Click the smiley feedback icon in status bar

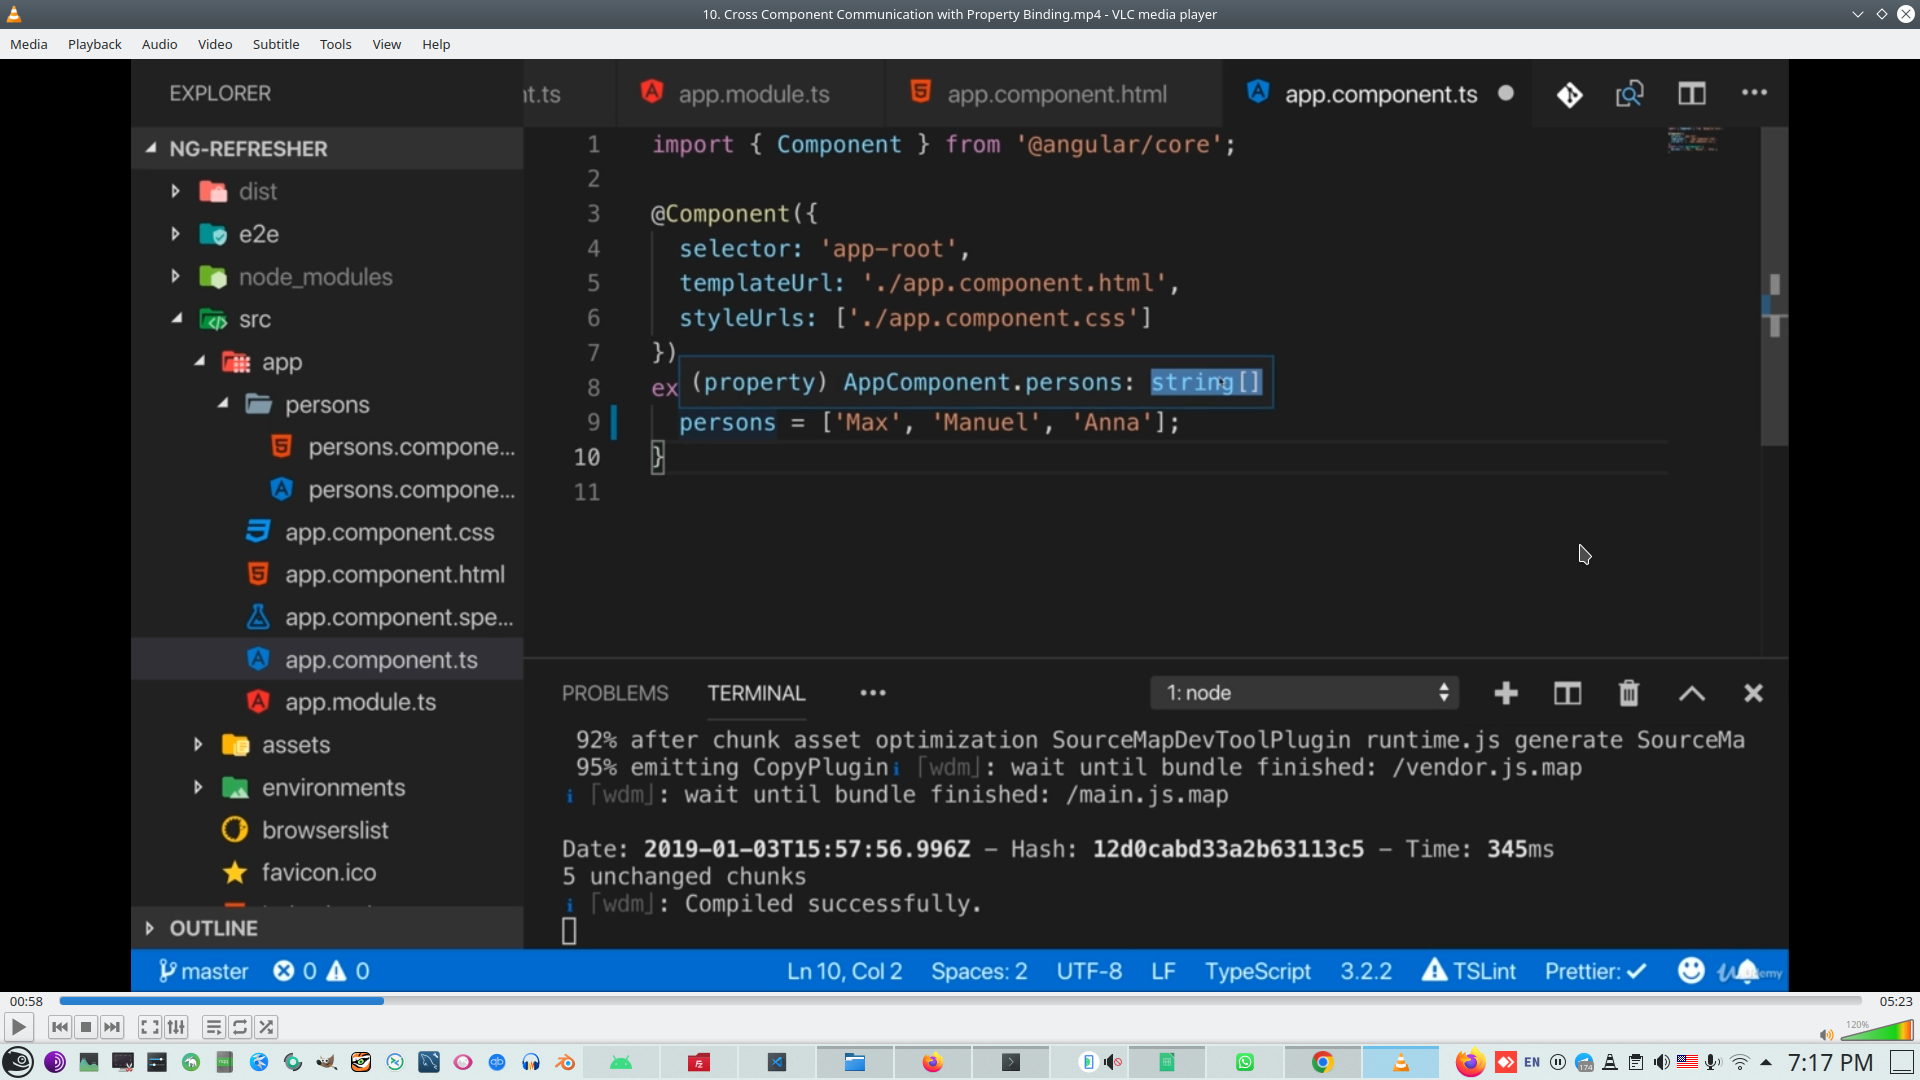pos(1690,970)
